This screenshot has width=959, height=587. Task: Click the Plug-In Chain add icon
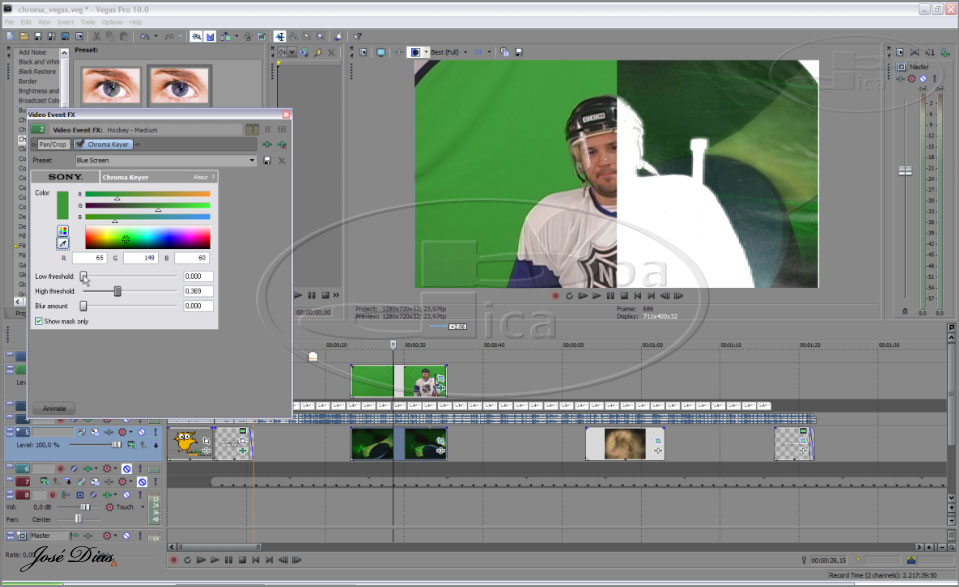tap(267, 144)
